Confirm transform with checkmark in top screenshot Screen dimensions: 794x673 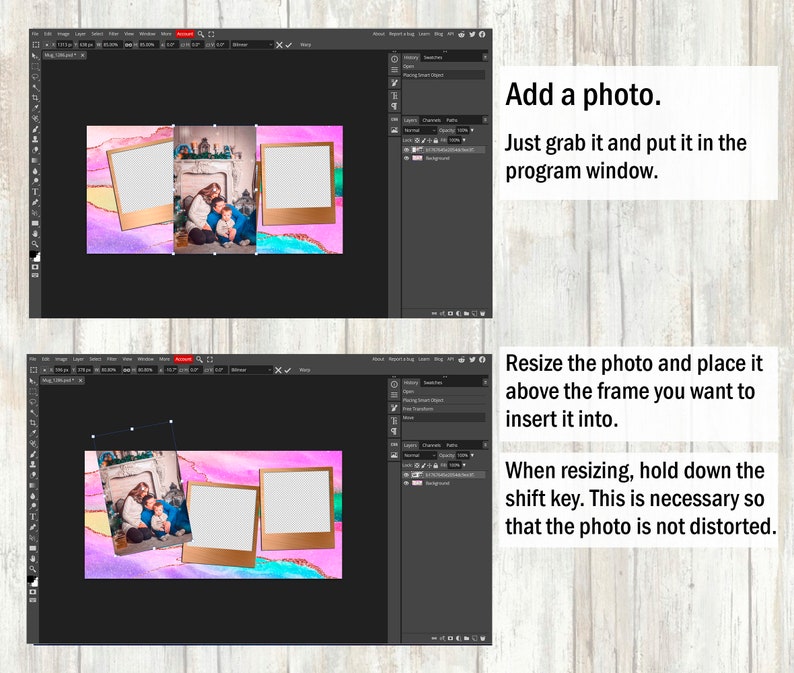[289, 45]
